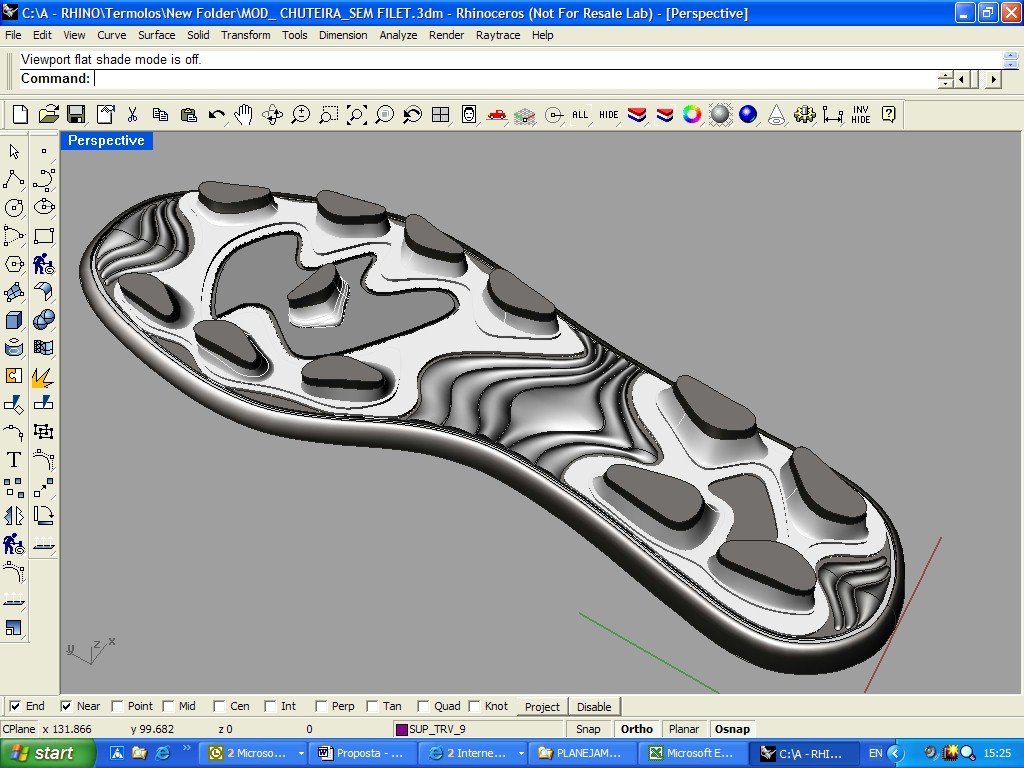
Task: Click the Zoom Extents icon
Action: coord(357,115)
